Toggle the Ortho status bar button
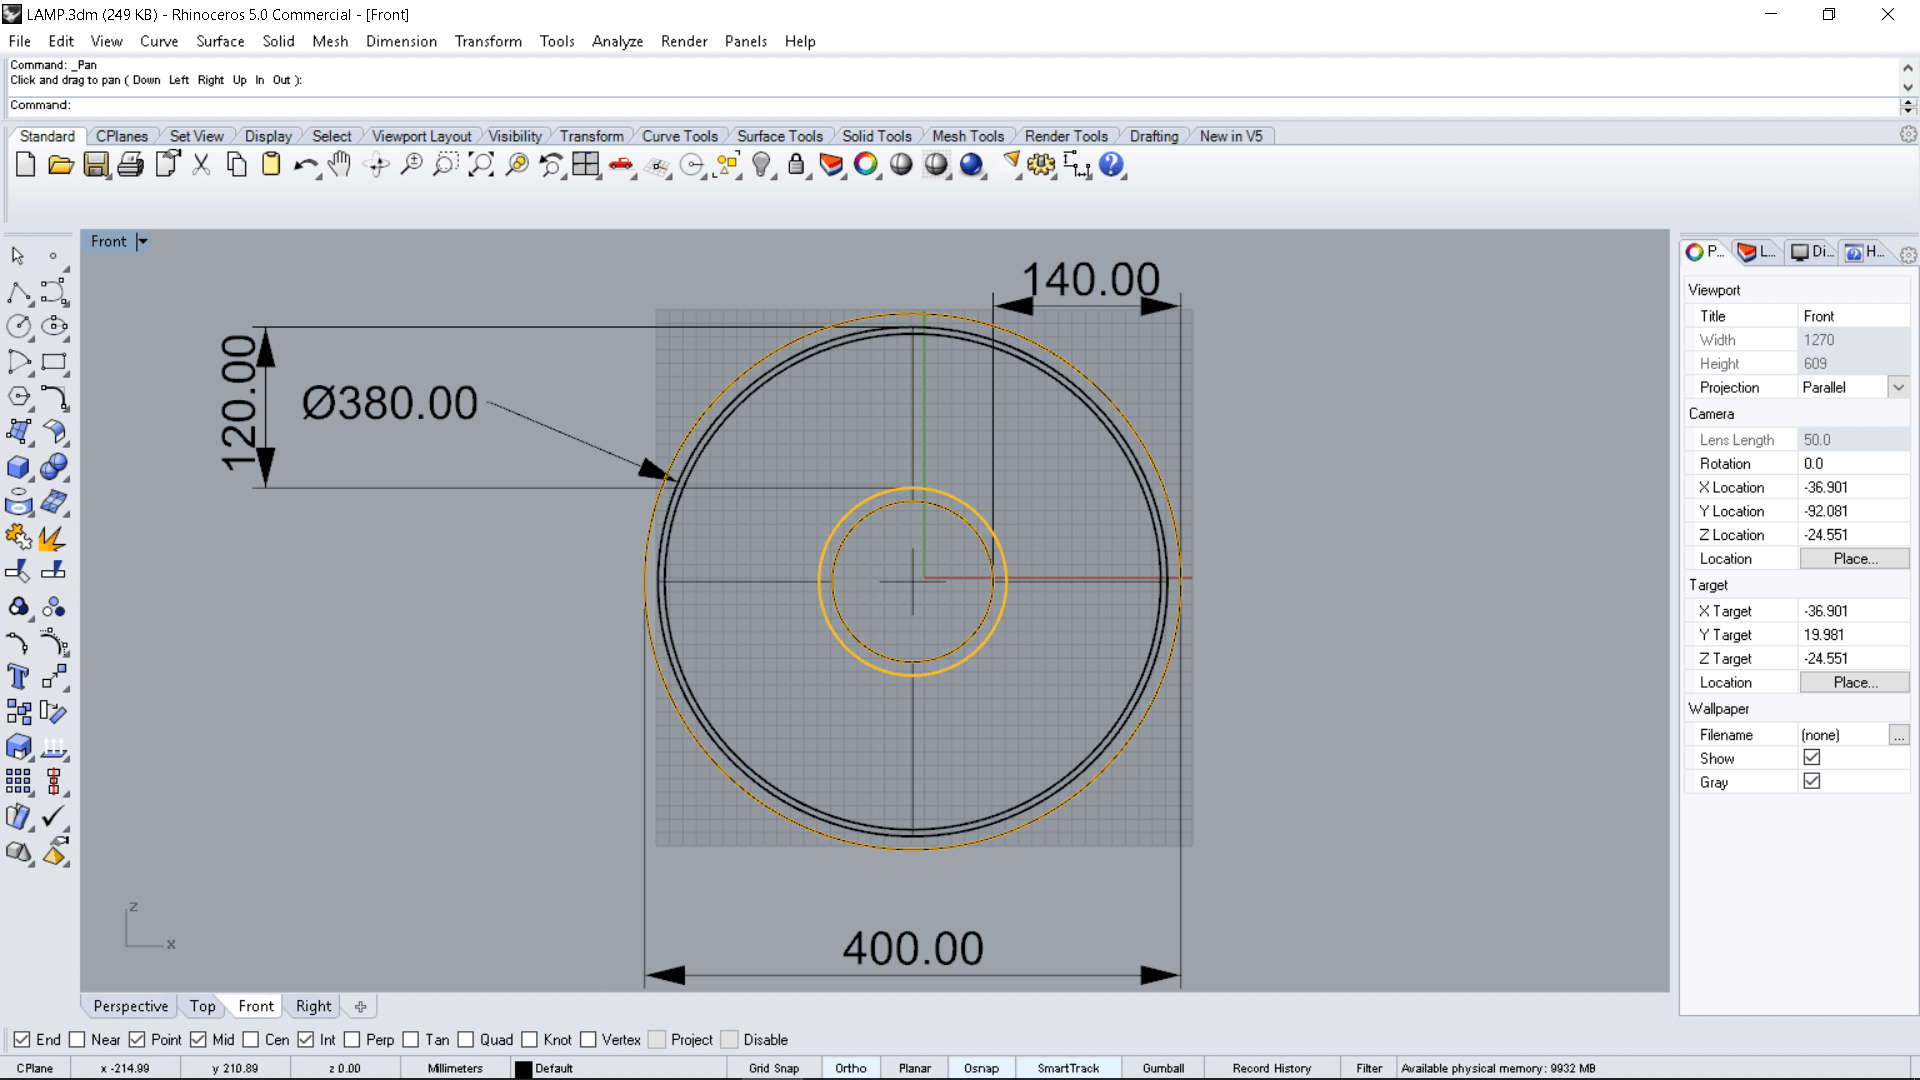The image size is (1920, 1080). 851,1068
